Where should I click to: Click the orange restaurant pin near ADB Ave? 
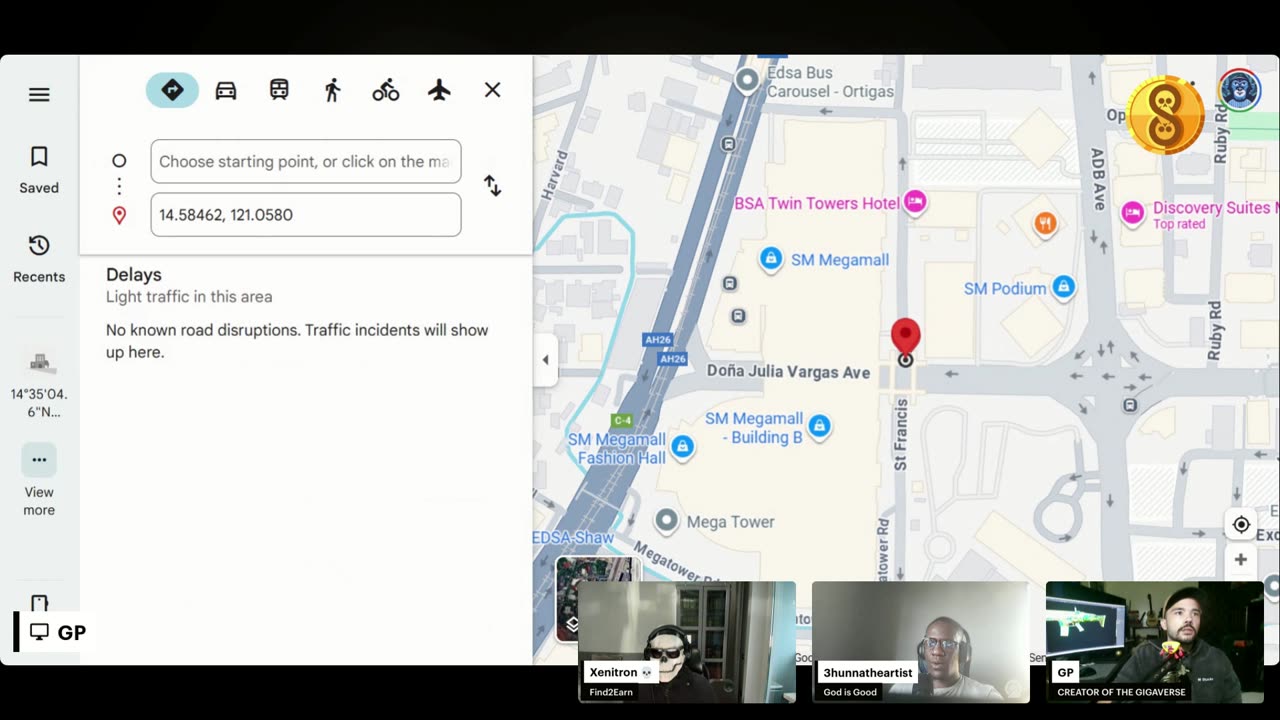[1045, 224]
